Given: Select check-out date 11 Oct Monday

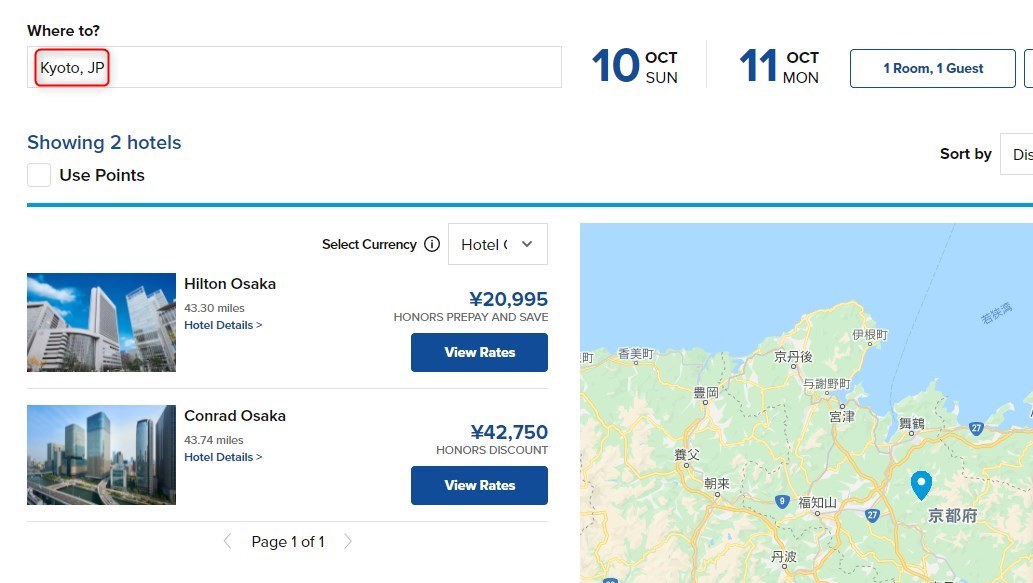Looking at the screenshot, I should coord(779,66).
